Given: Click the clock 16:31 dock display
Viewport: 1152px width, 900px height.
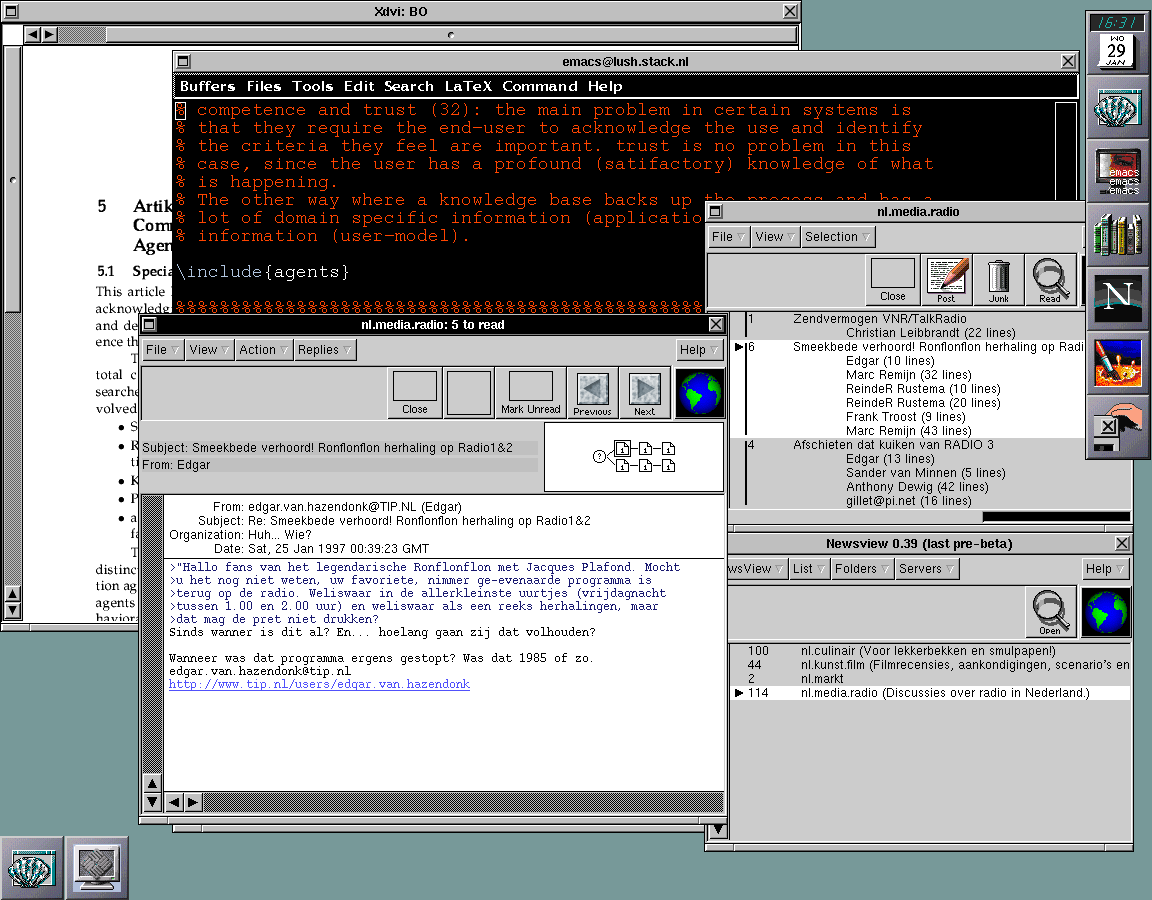Looking at the screenshot, I should 1116,23.
